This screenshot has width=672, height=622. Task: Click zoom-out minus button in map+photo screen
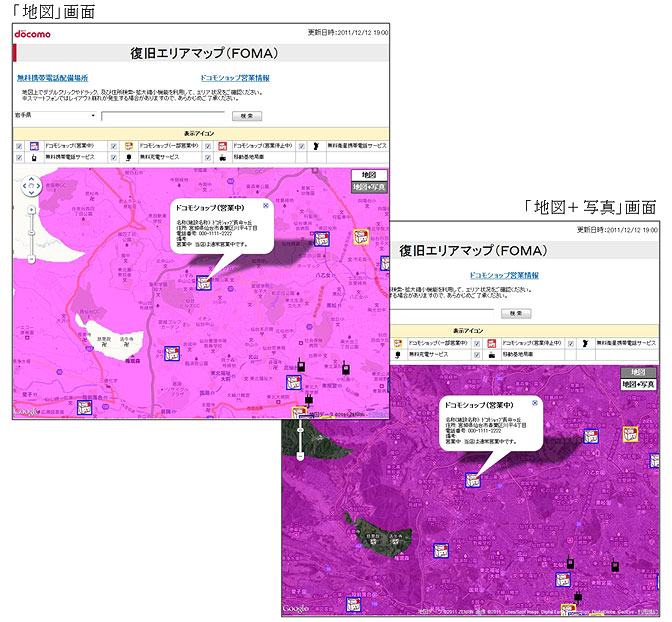pos(300,456)
